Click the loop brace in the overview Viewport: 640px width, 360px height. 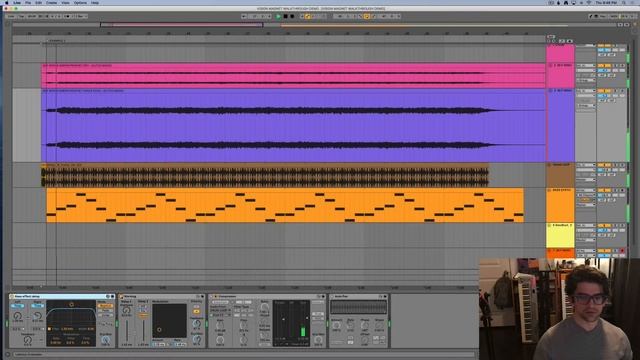click(181, 25)
